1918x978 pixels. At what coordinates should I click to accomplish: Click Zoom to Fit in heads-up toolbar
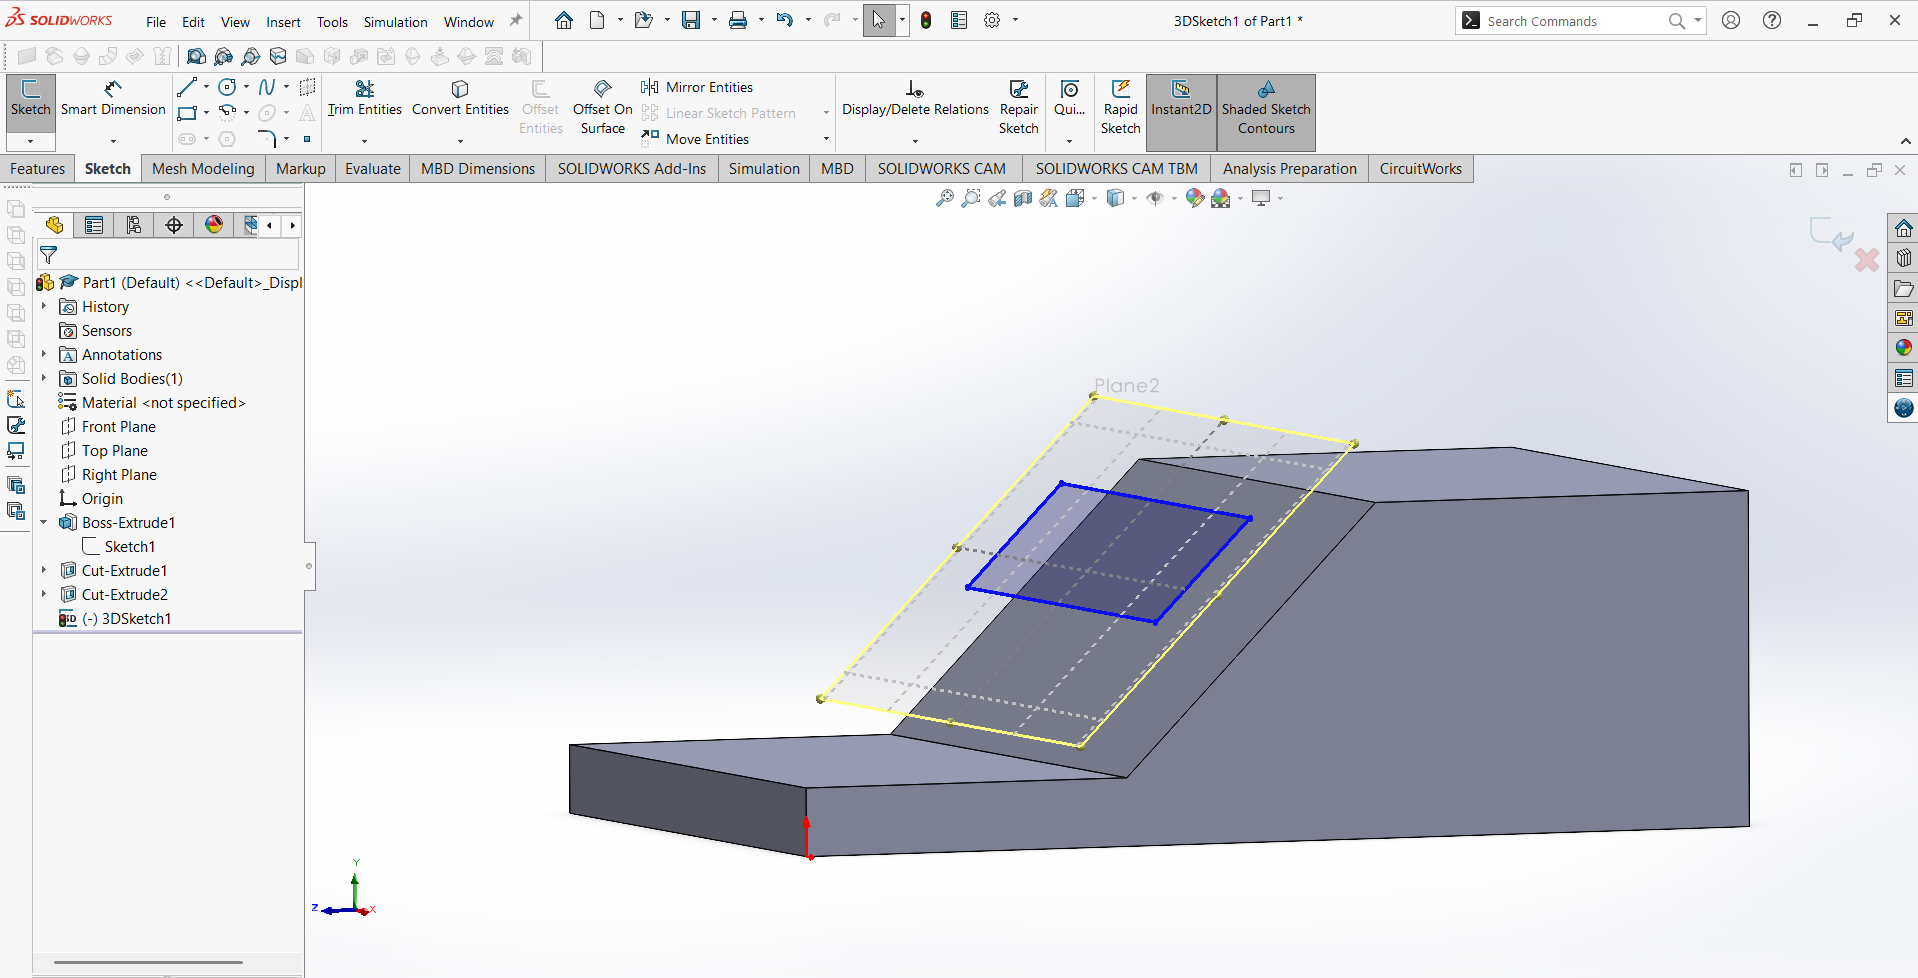944,198
